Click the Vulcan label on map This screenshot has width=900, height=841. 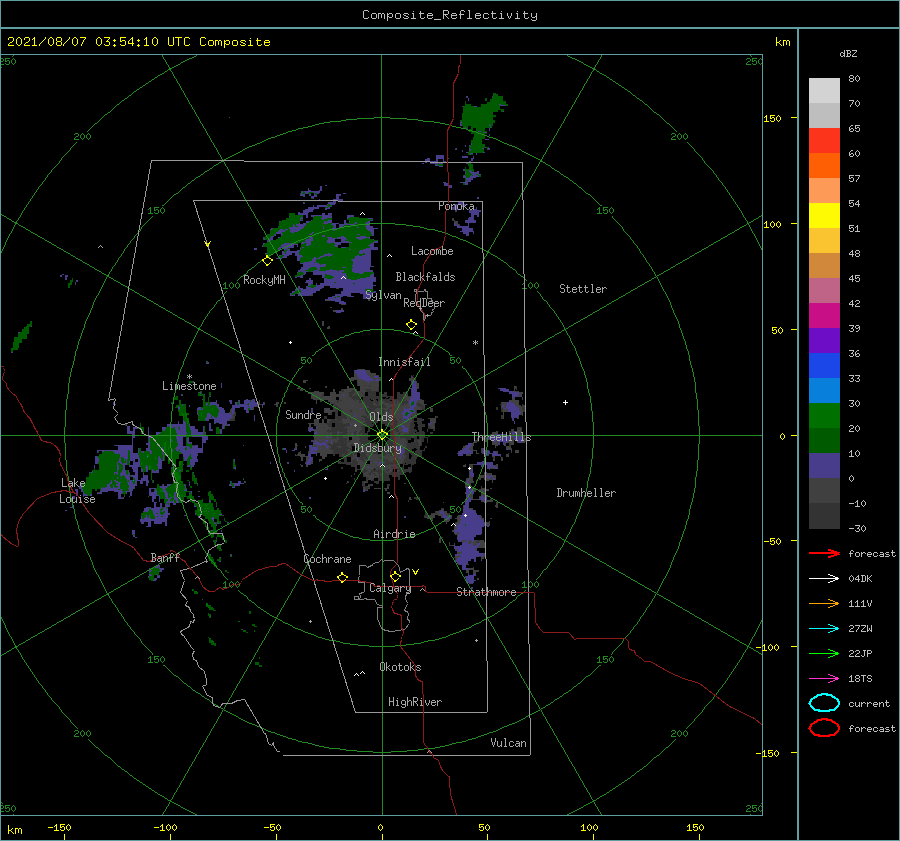pyautogui.click(x=508, y=743)
